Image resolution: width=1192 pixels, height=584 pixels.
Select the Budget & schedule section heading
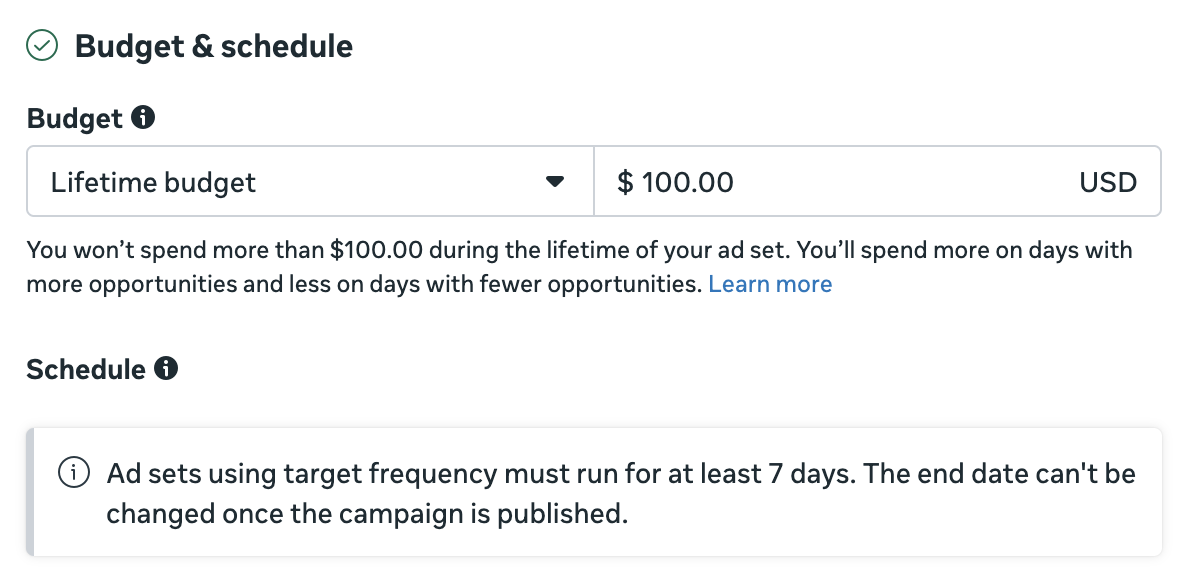[214, 46]
